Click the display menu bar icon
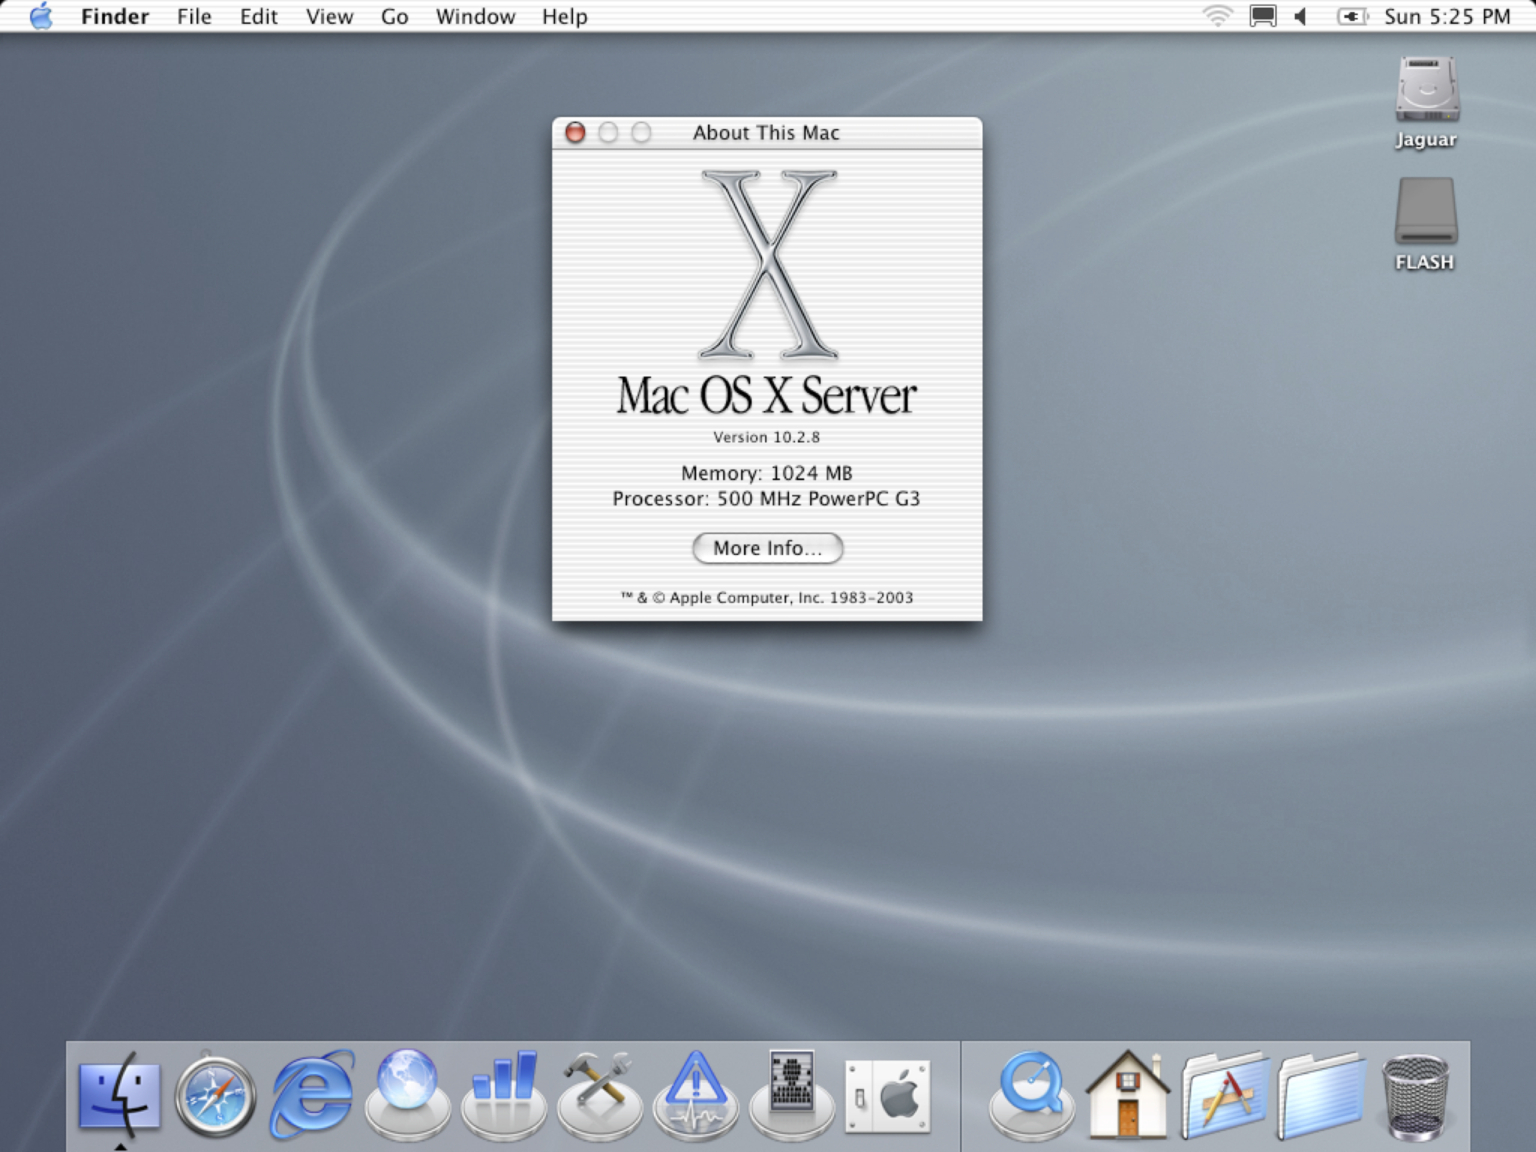This screenshot has height=1152, width=1536. click(1263, 16)
